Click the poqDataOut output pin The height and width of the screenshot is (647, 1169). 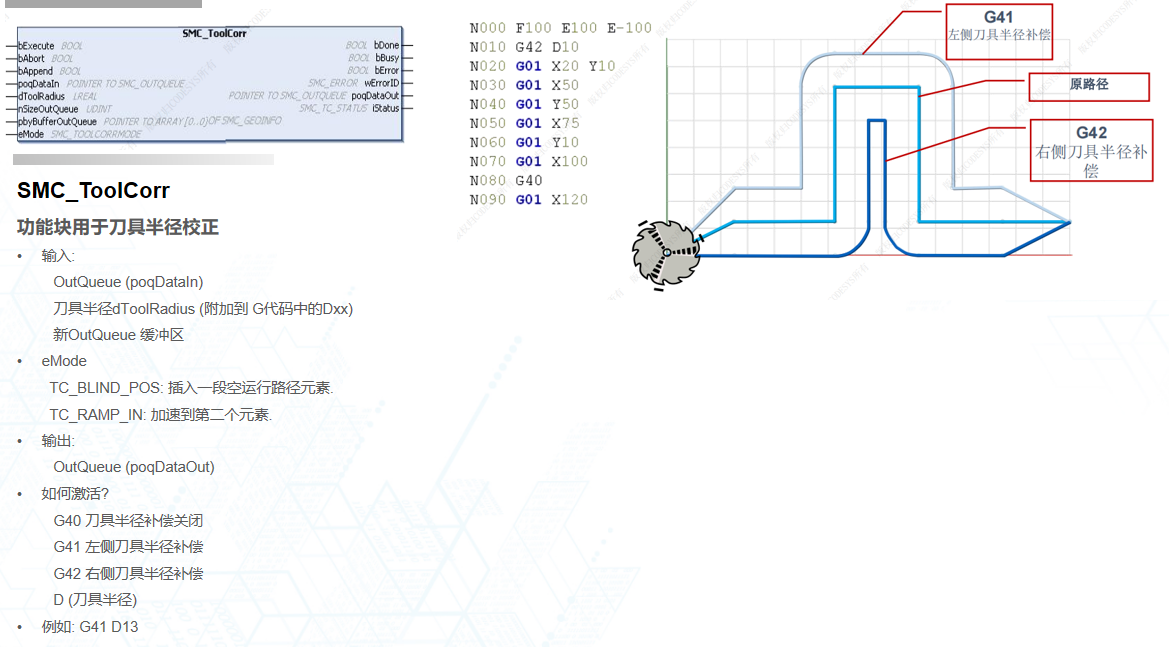click(375, 96)
